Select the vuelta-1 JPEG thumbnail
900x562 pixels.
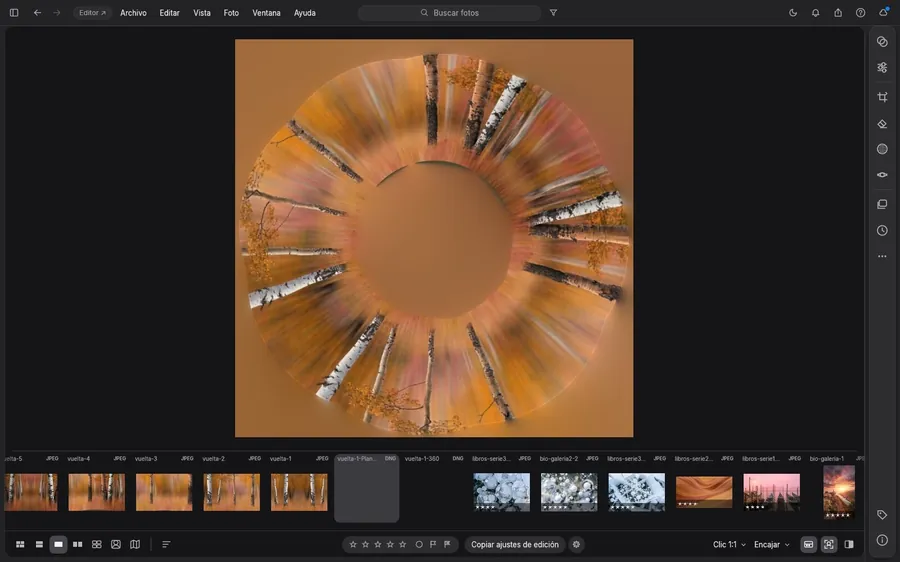tap(299, 492)
